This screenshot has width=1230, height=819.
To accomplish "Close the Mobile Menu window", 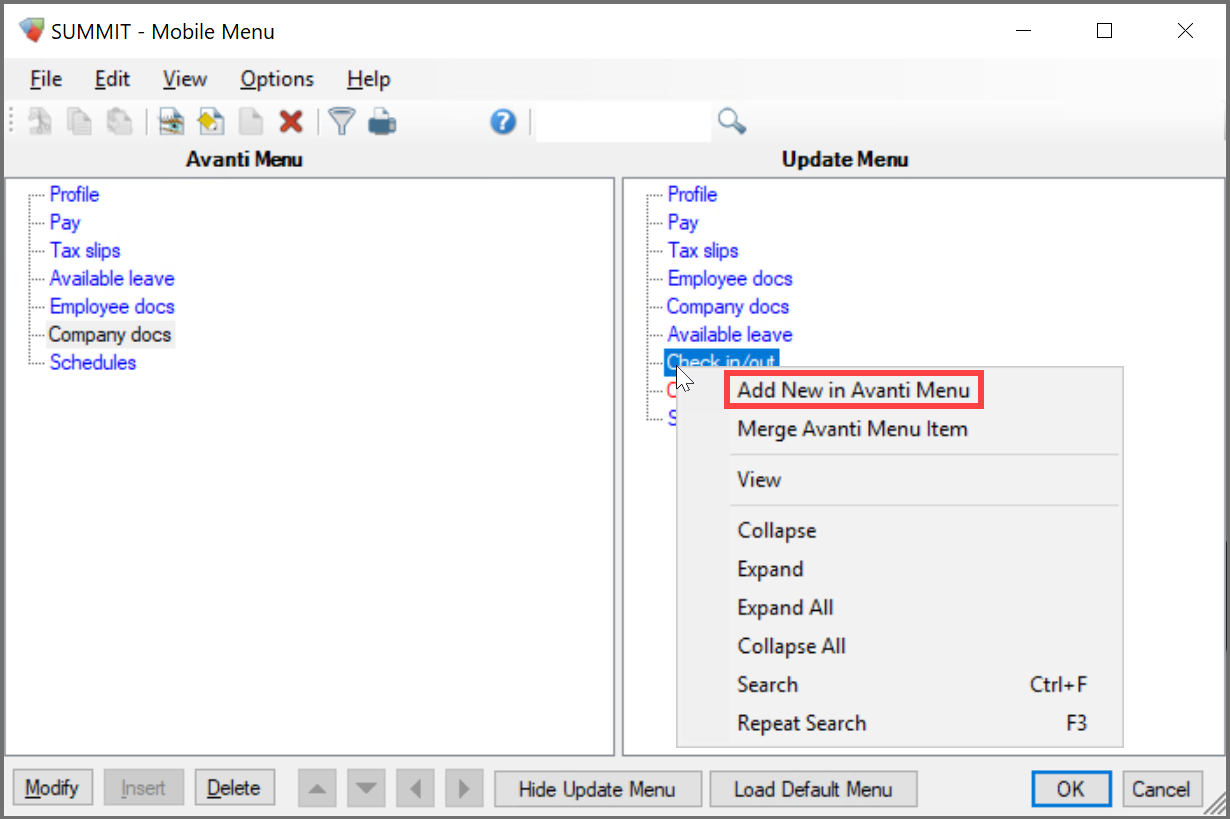I will [x=1185, y=31].
